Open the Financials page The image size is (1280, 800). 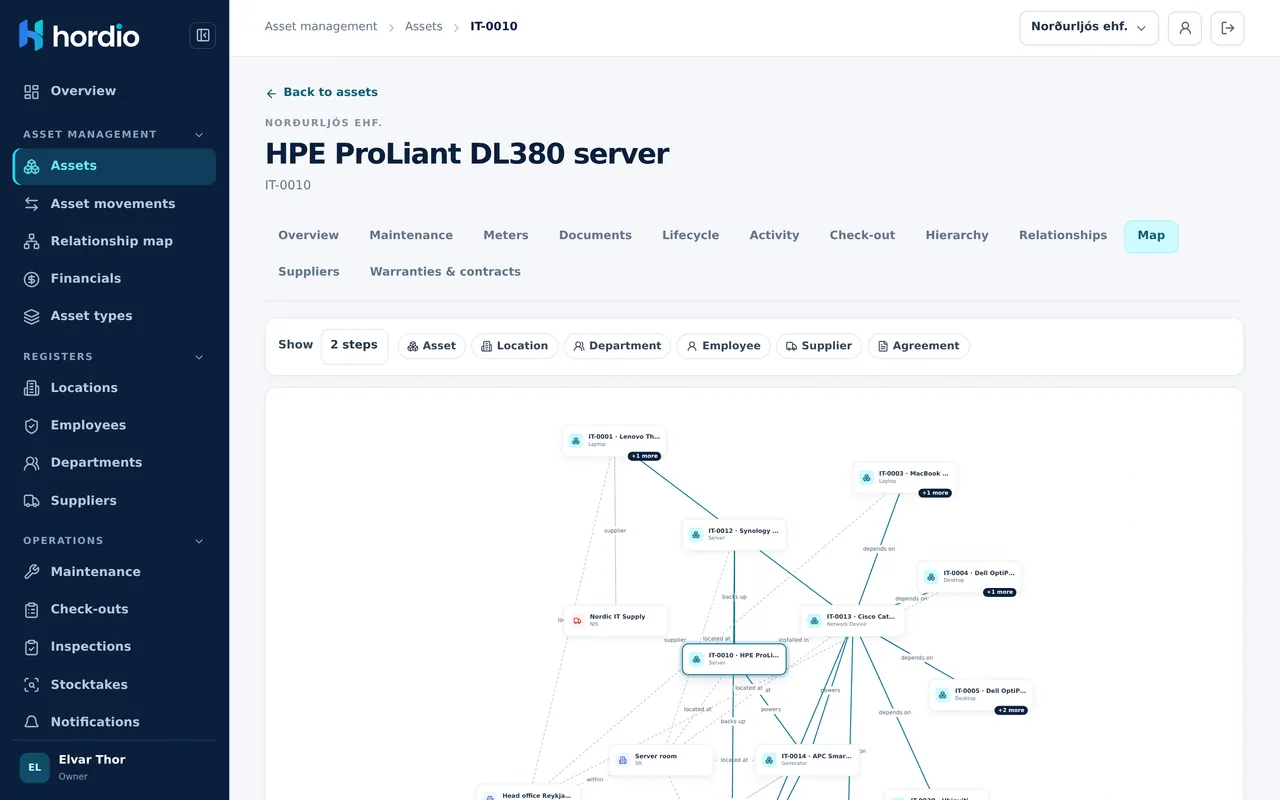tap(114, 279)
